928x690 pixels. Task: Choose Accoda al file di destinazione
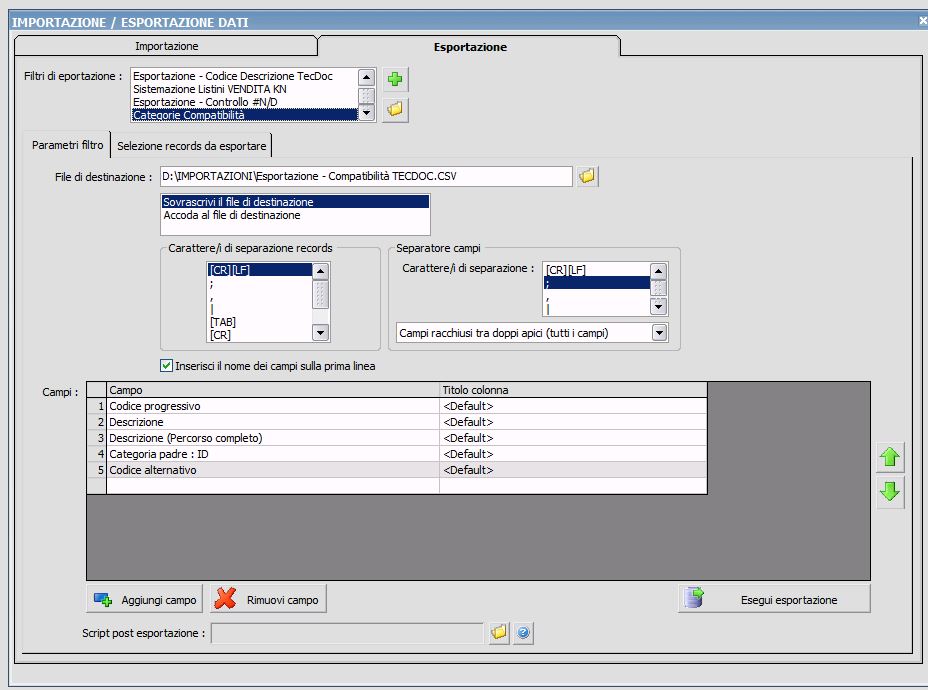click(295, 215)
